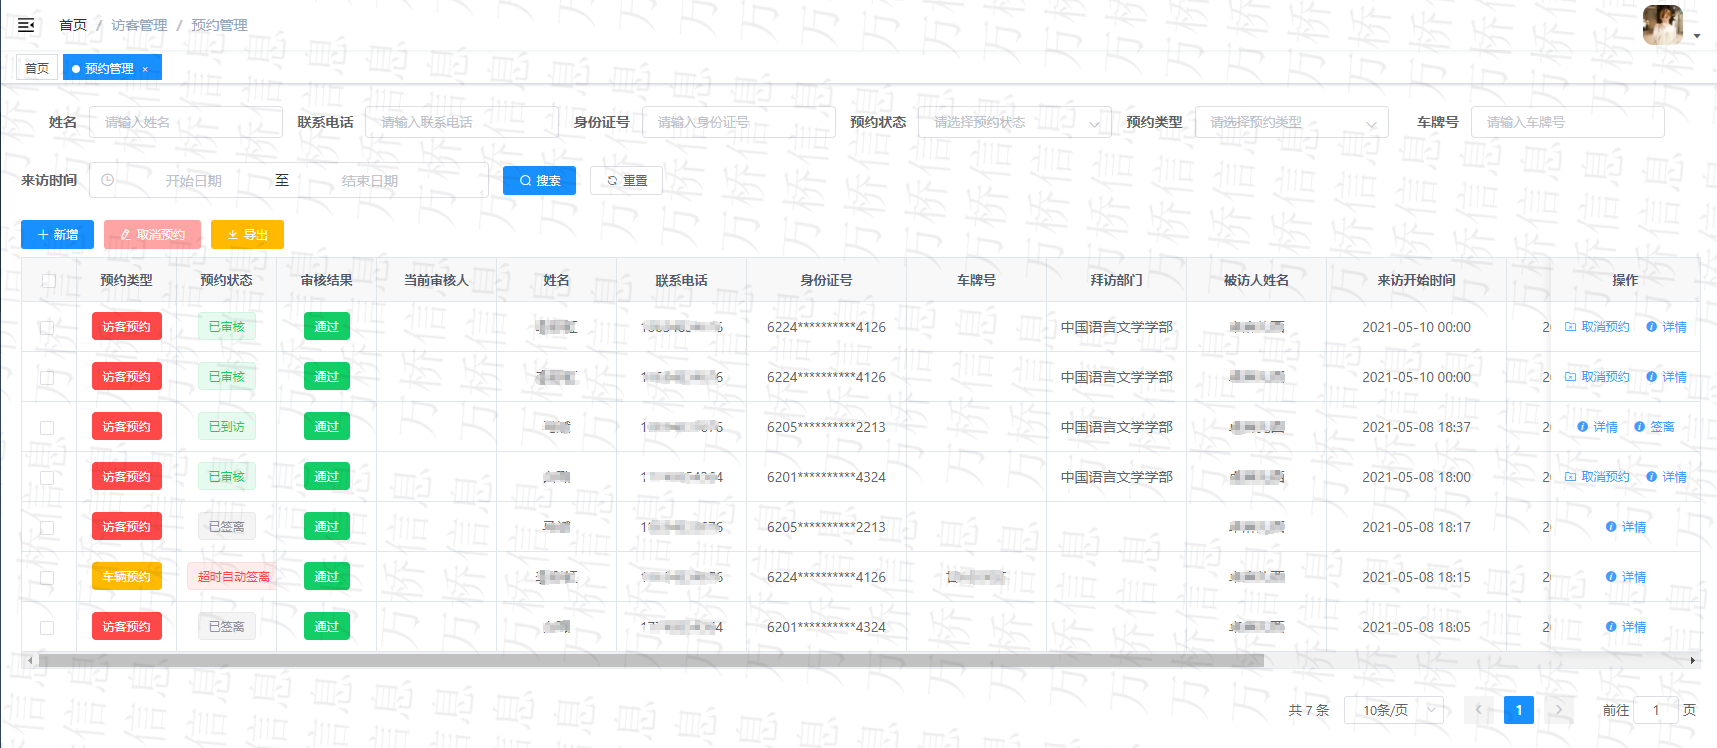The height and width of the screenshot is (748, 1717).
Task: Click 签离 in the 已到访 row
Action: click(x=1654, y=427)
